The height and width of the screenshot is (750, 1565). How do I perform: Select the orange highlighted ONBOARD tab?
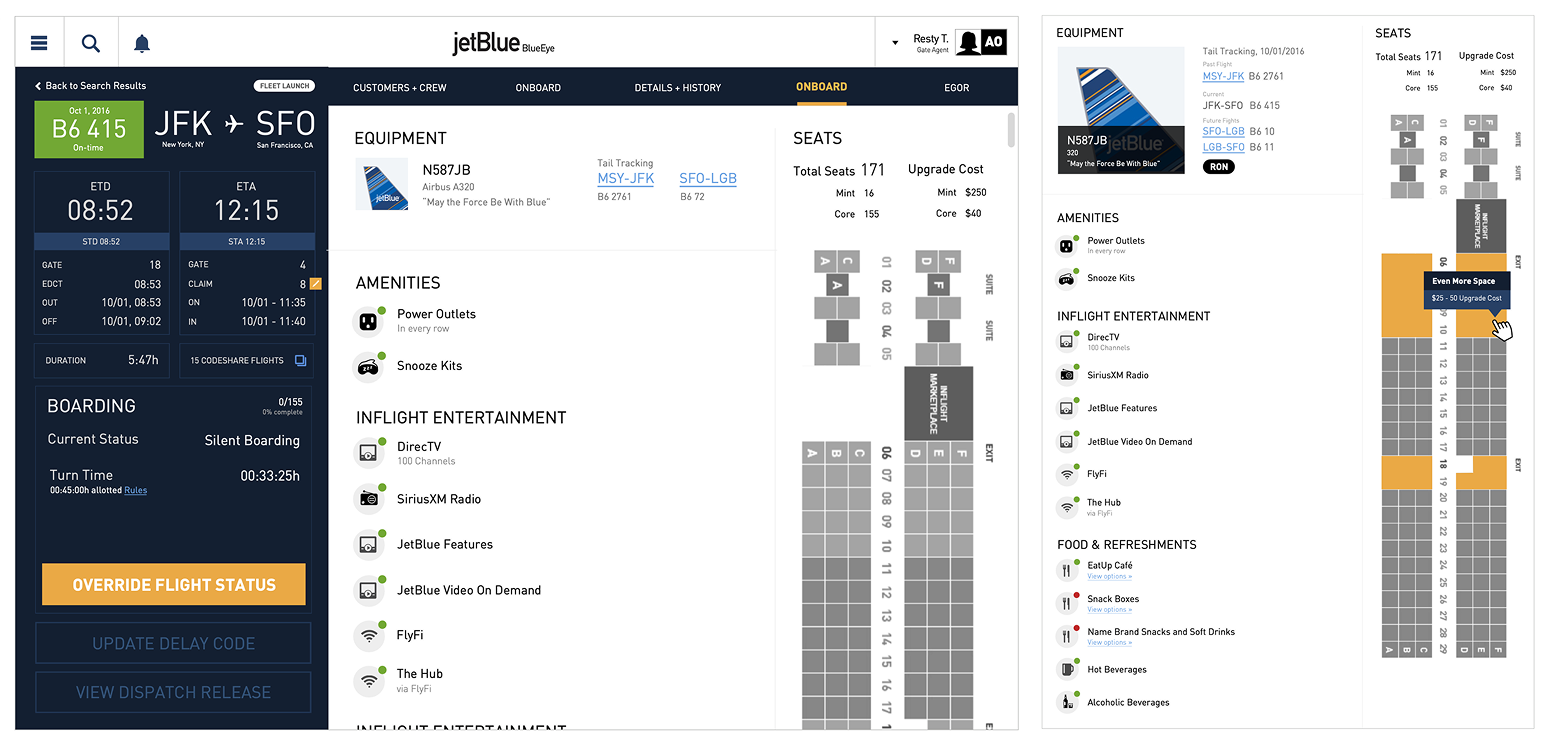[821, 87]
